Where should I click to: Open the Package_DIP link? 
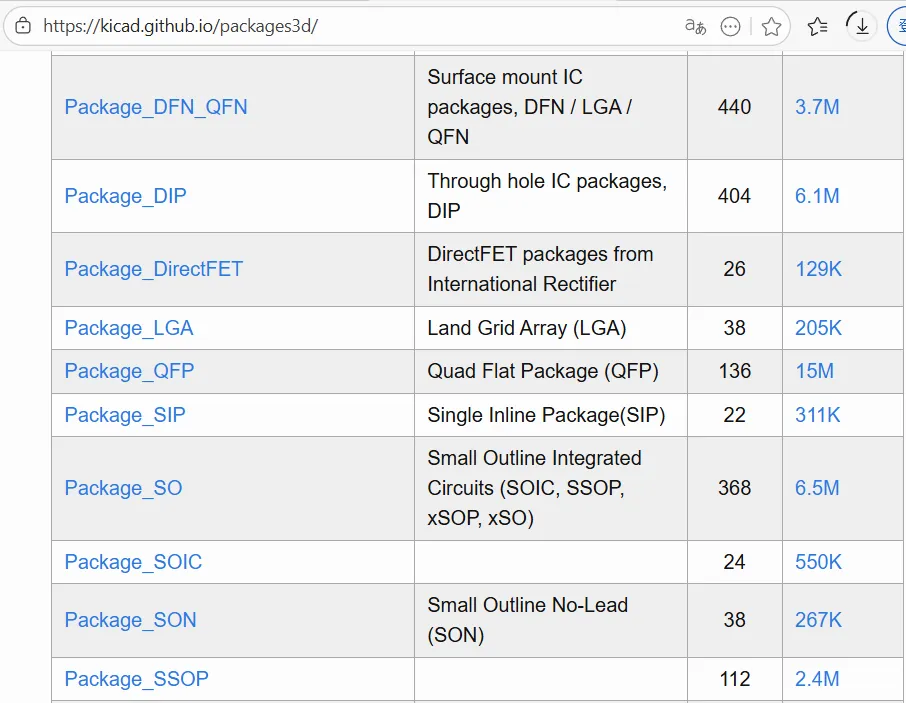click(x=125, y=196)
